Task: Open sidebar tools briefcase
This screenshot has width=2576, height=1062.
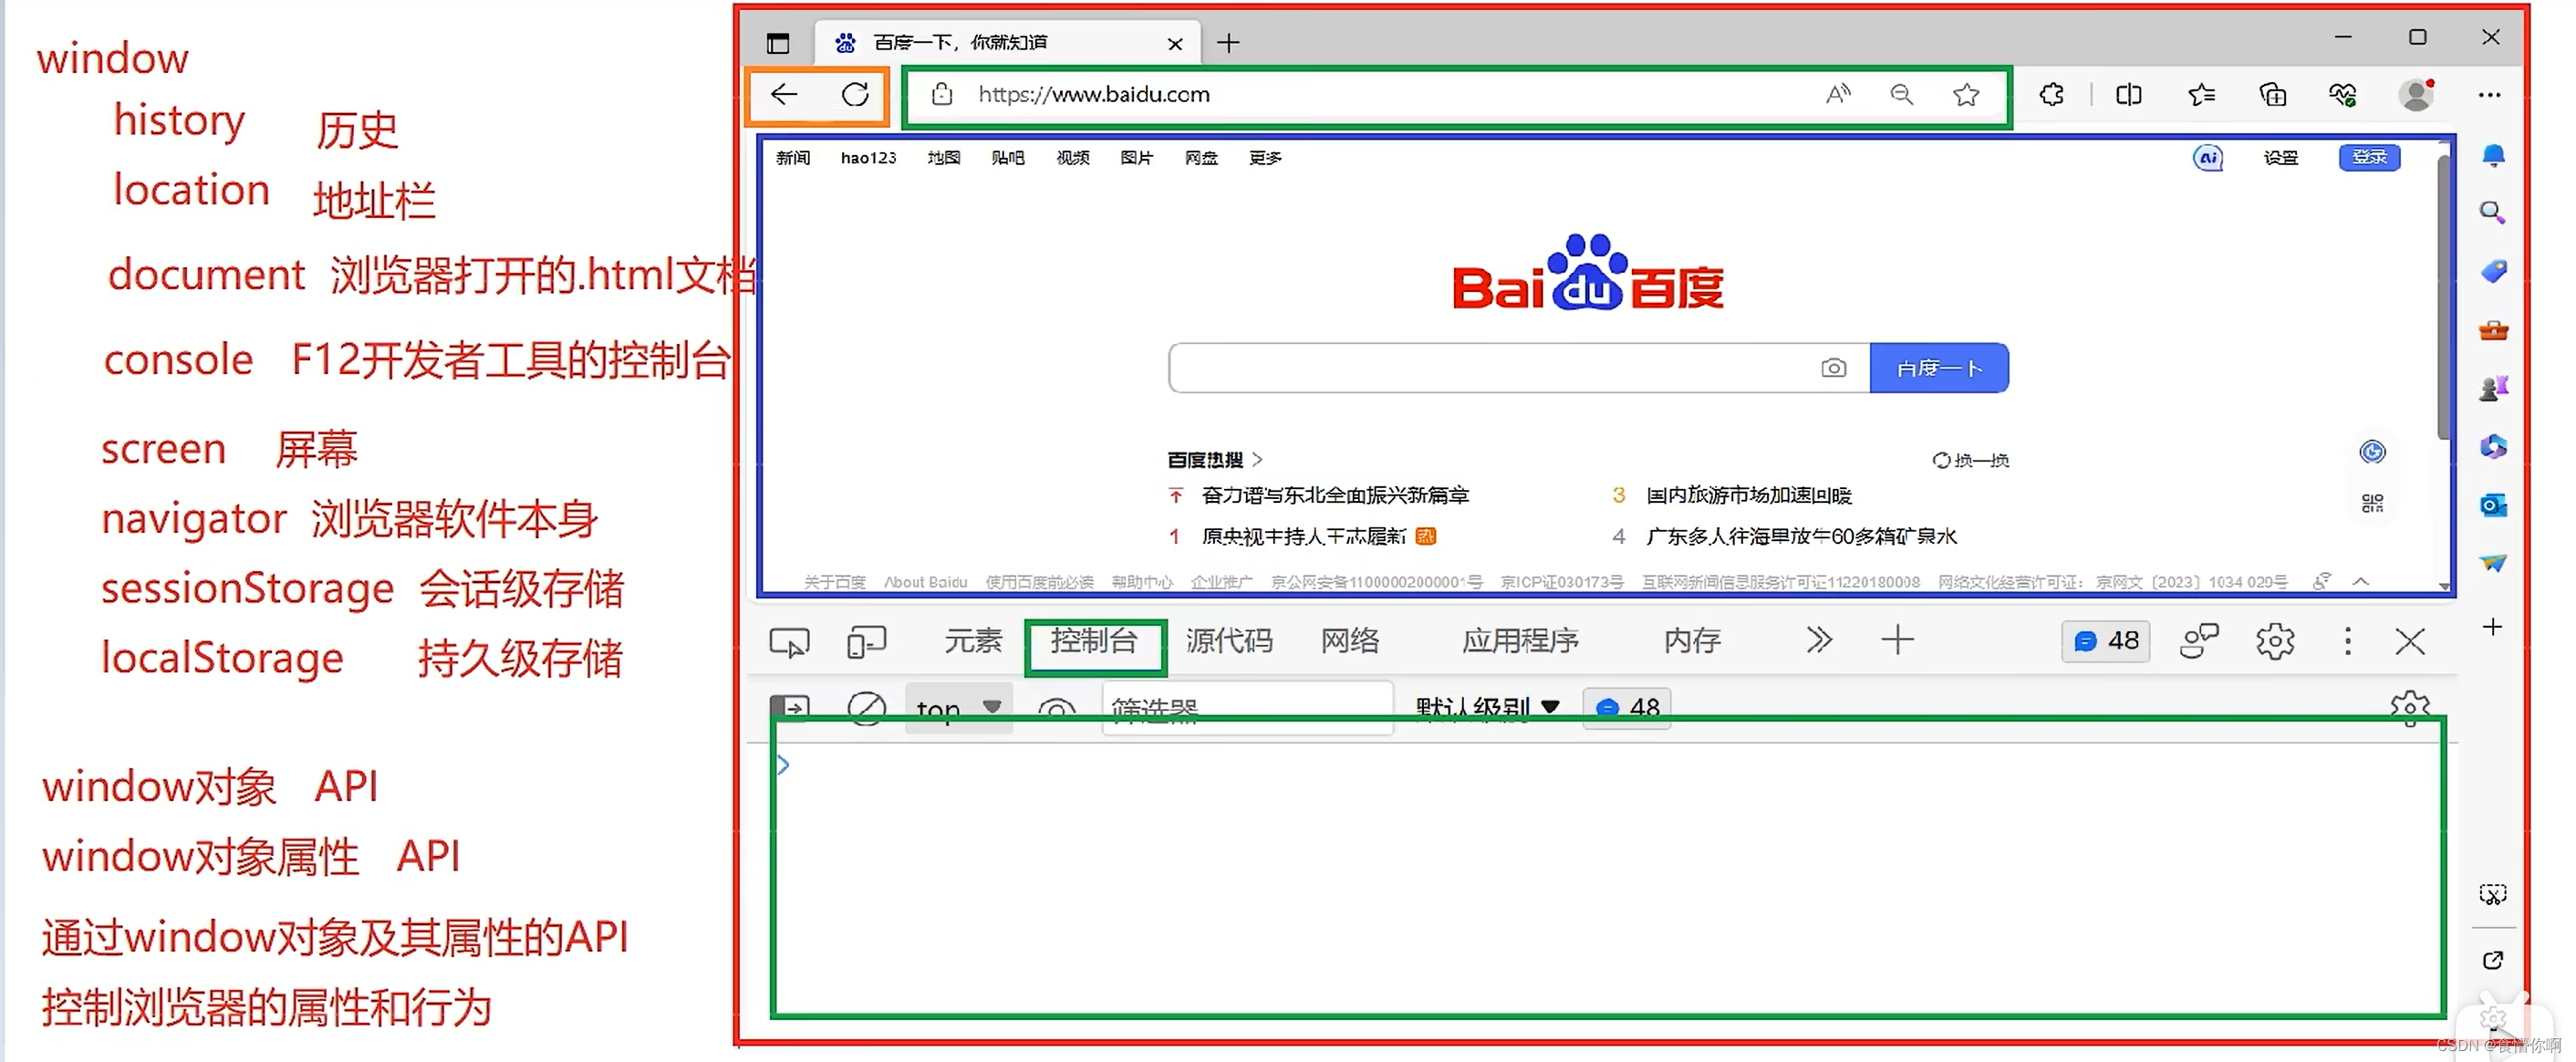Action: (2493, 330)
